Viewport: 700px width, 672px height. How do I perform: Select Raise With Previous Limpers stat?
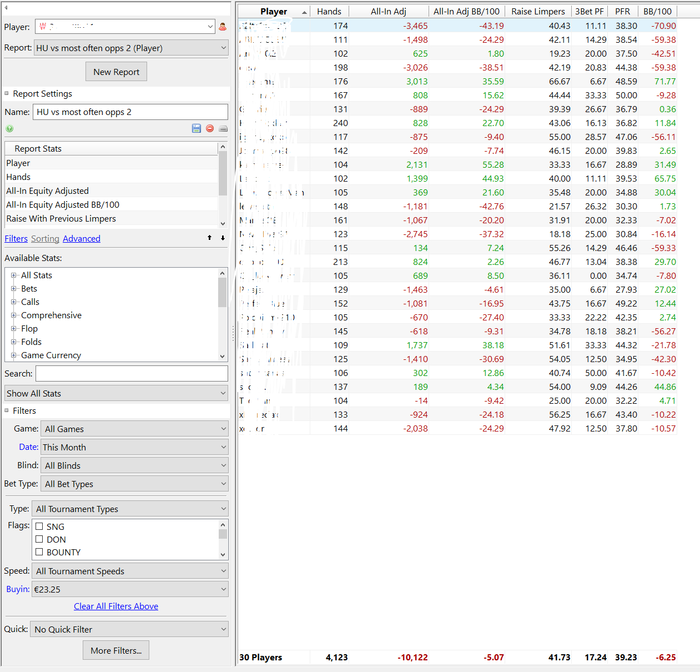pos(111,218)
